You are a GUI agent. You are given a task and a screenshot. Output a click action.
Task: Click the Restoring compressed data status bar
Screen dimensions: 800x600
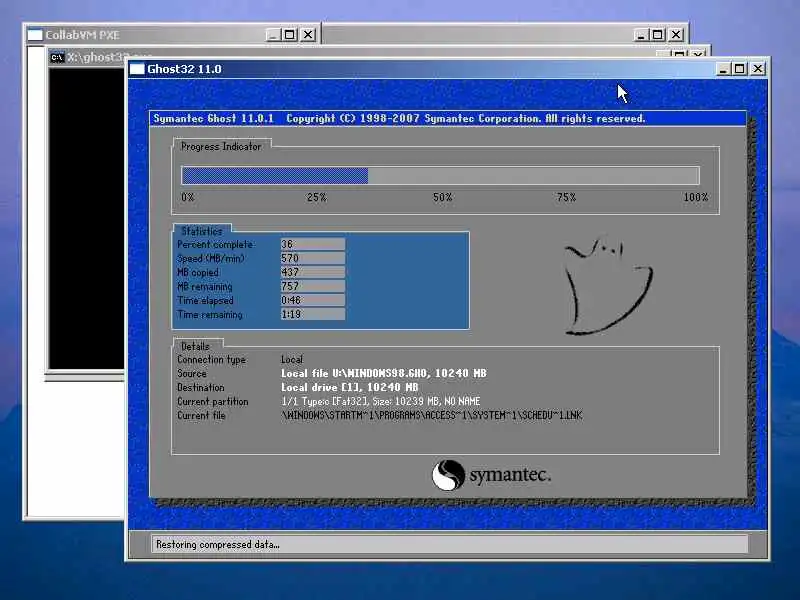tap(449, 544)
